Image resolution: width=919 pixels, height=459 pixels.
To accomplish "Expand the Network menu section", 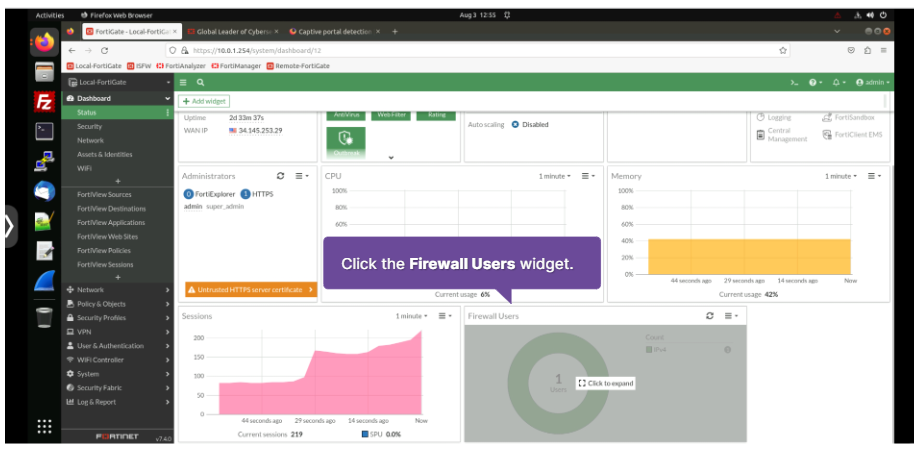I will pos(118,290).
